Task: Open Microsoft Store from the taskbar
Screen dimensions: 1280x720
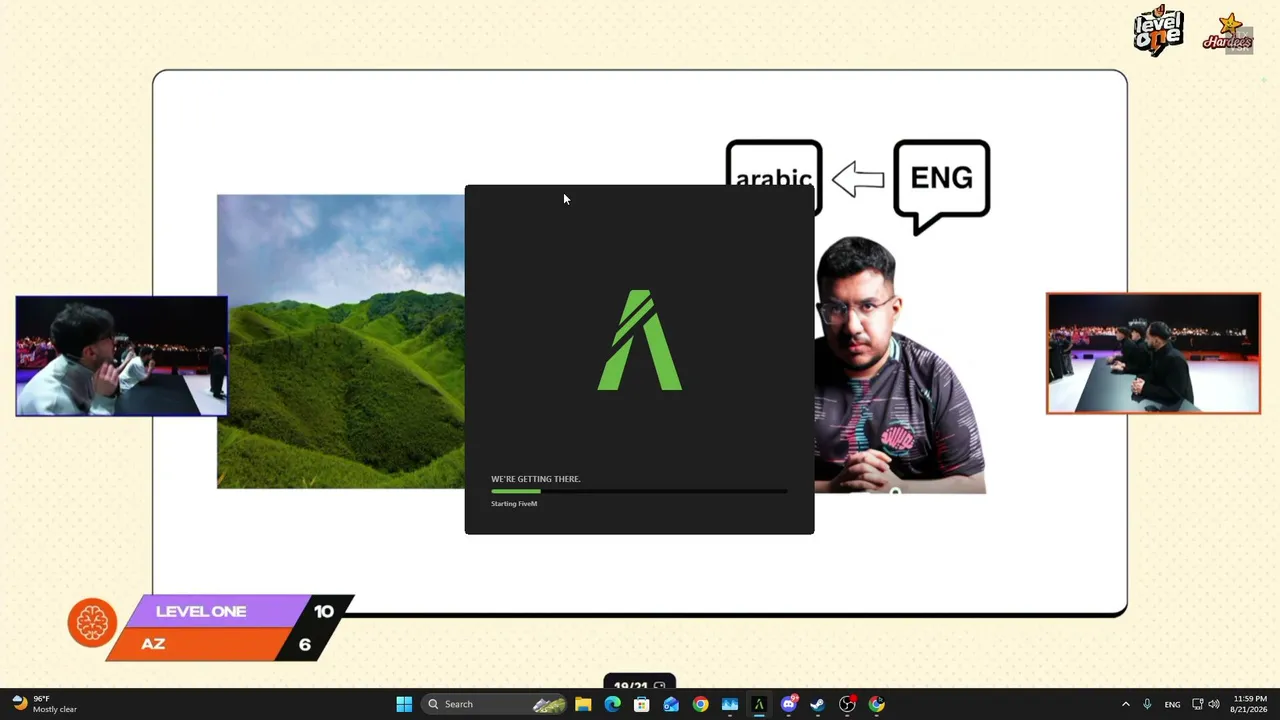Action: point(642,704)
